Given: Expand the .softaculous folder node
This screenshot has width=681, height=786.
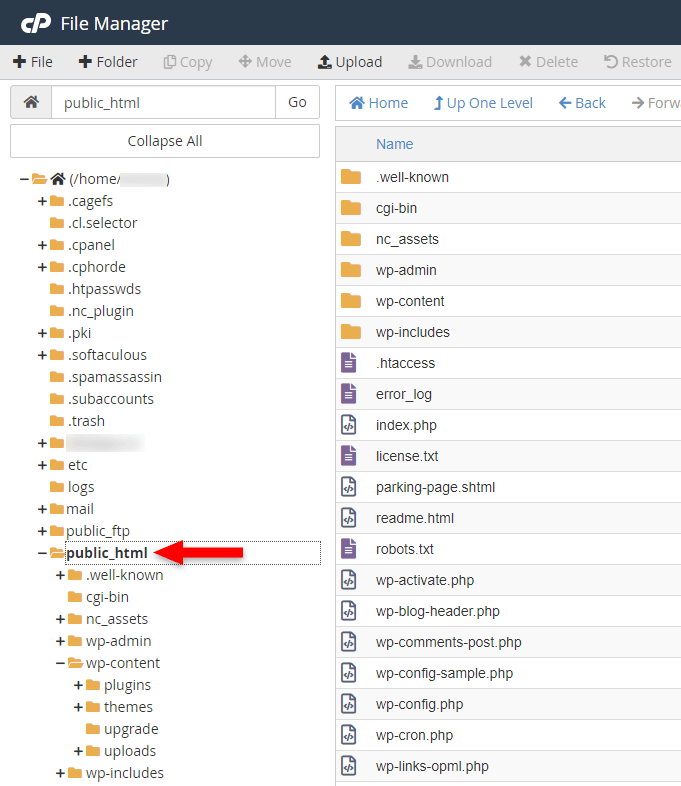Looking at the screenshot, I should tap(42, 355).
